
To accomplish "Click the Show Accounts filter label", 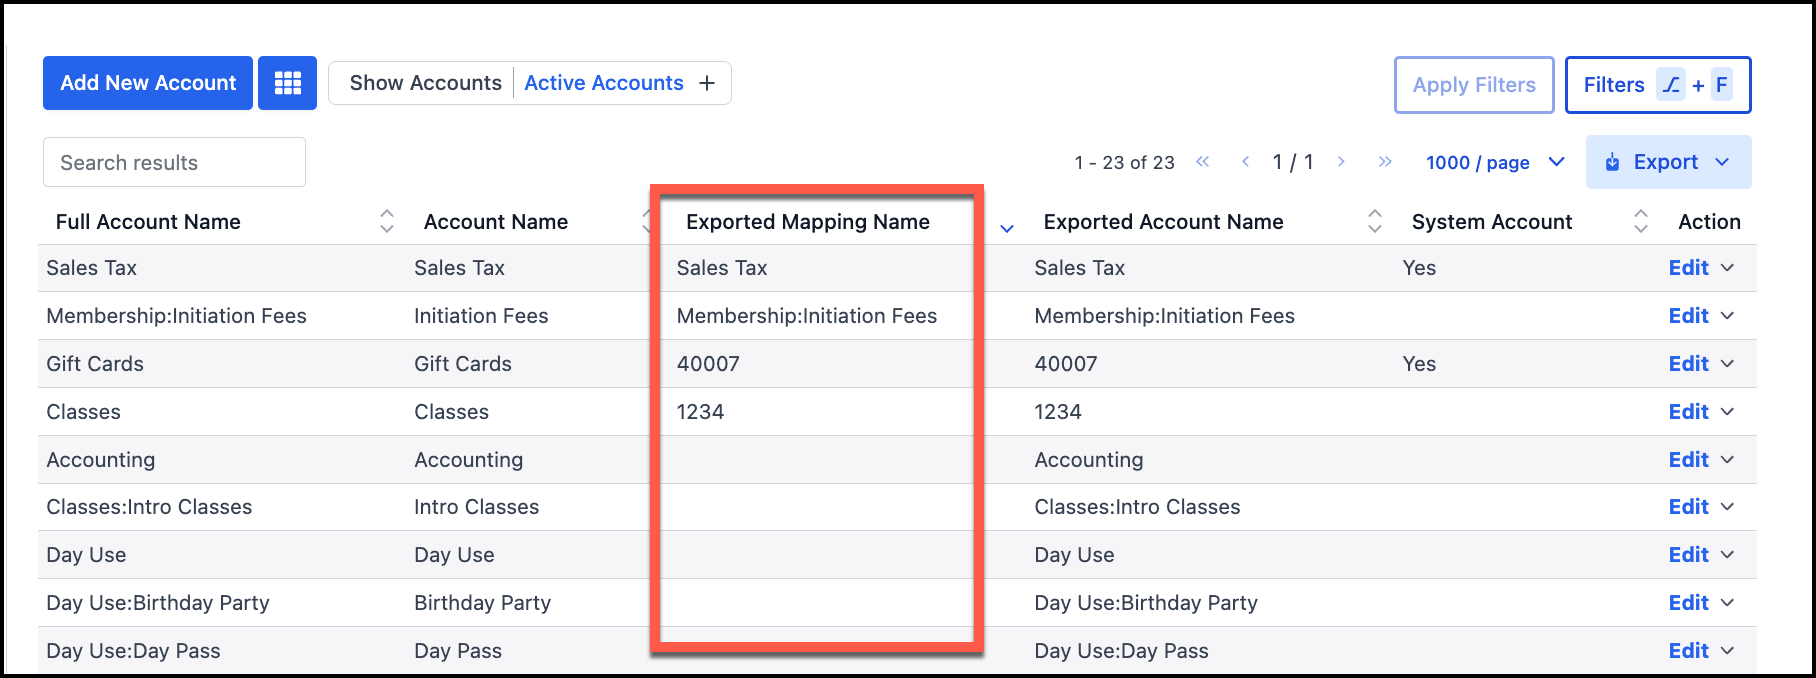I will pos(425,83).
